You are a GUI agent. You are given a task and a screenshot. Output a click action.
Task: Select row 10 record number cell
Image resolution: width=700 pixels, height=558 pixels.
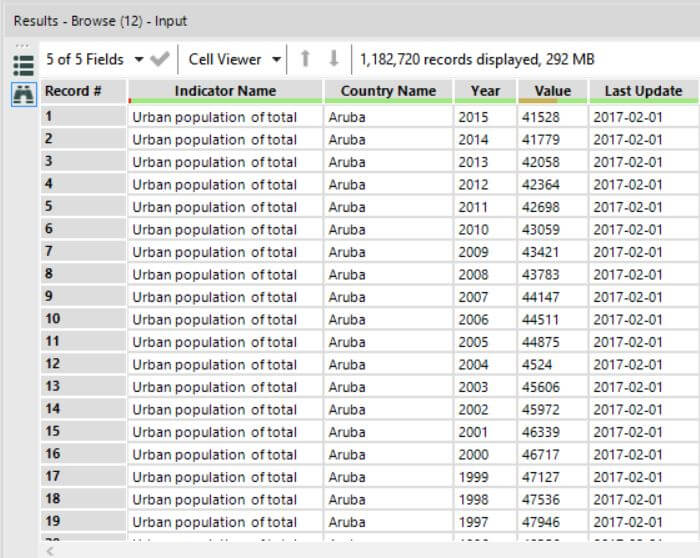coord(83,319)
